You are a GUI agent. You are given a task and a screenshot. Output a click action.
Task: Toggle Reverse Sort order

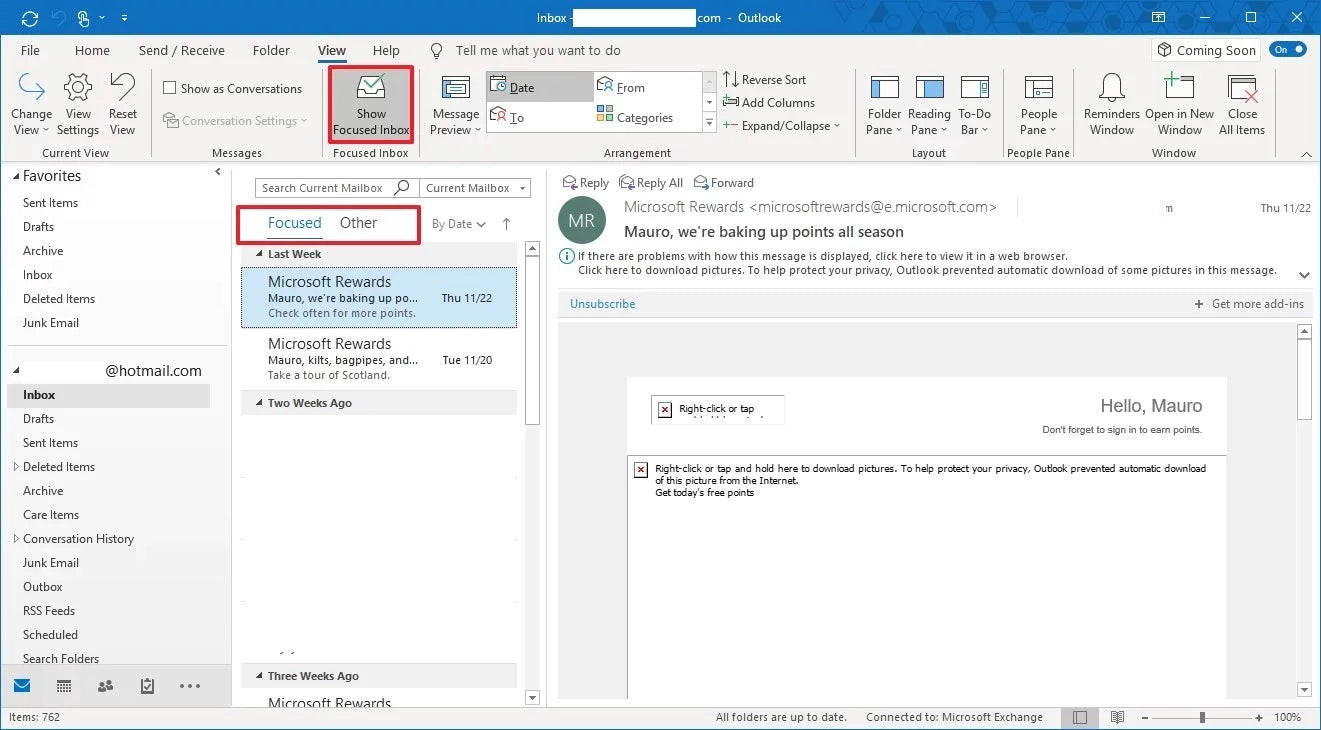click(x=764, y=80)
